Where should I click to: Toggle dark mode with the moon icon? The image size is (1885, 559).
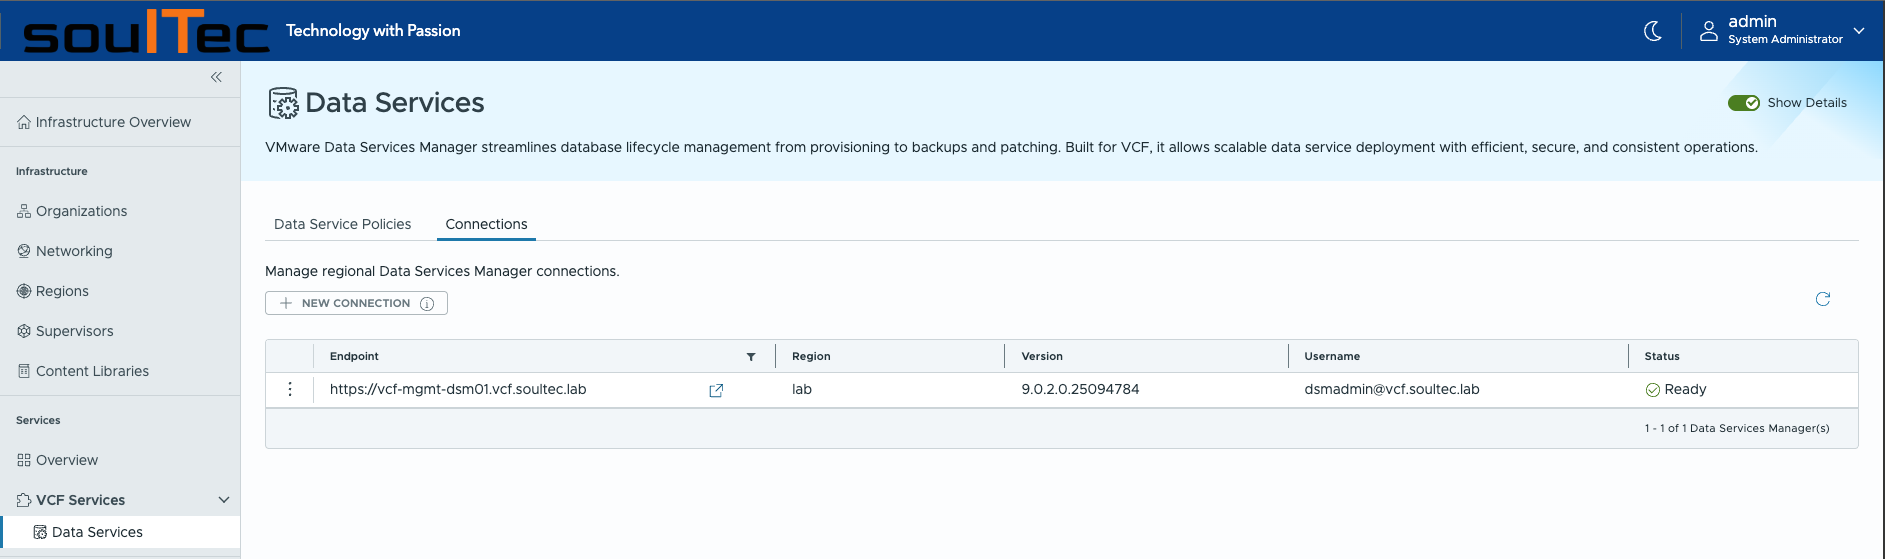tap(1653, 31)
